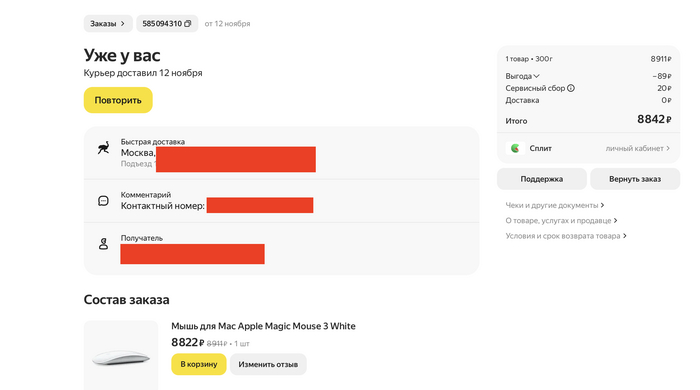Click the Split logo icon
The width and height of the screenshot is (700, 390).
tap(515, 148)
